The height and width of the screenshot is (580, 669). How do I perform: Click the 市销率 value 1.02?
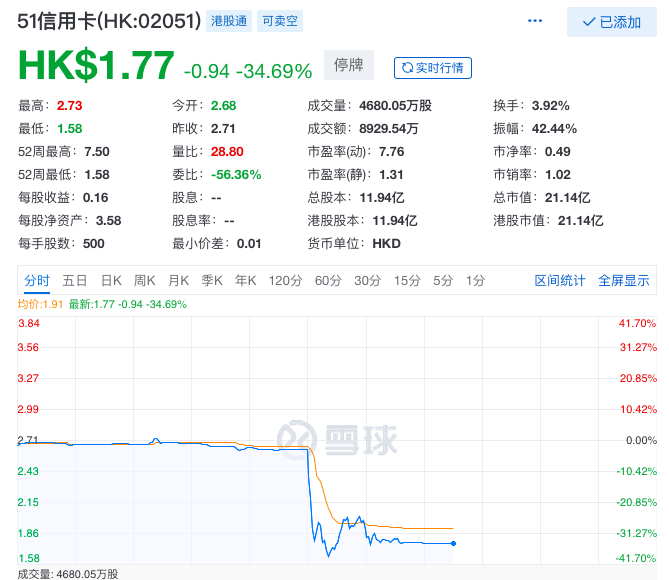pyautogui.click(x=558, y=175)
